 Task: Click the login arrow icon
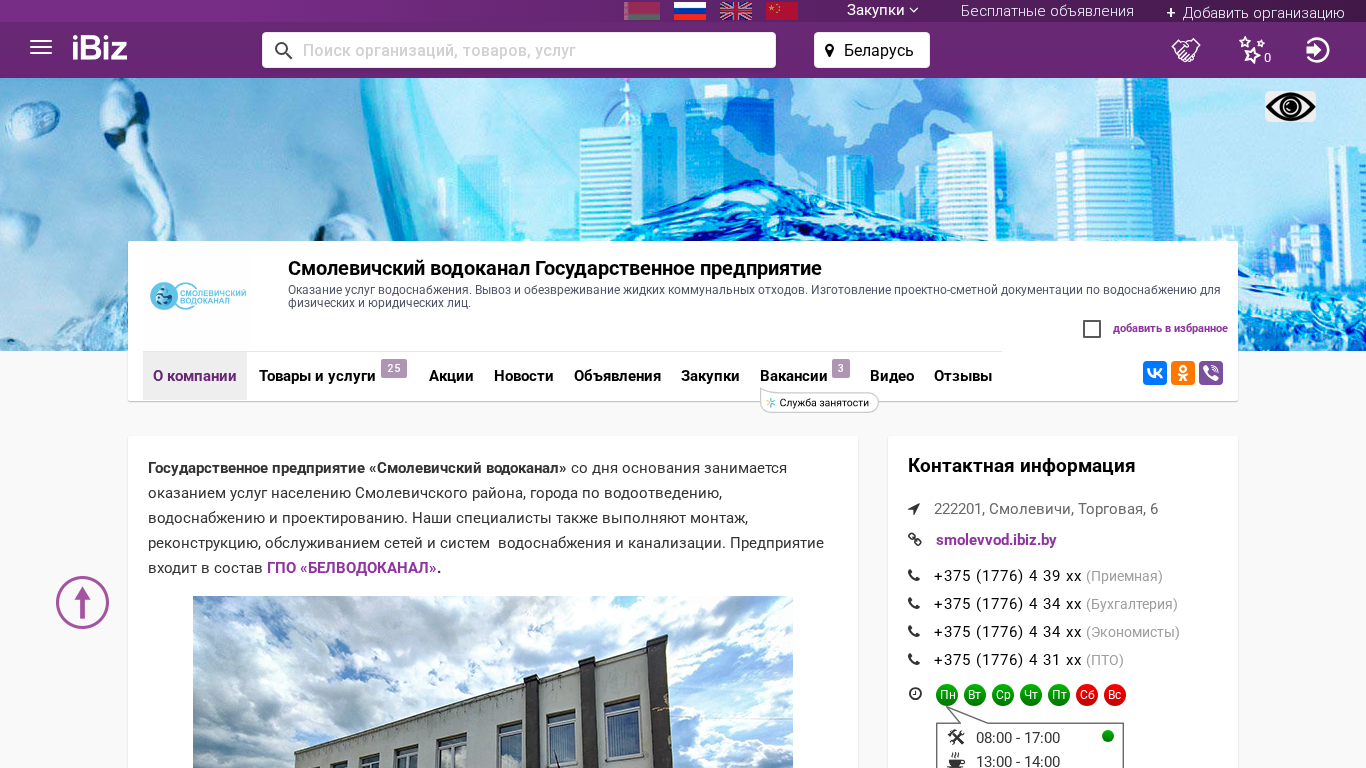(1317, 50)
